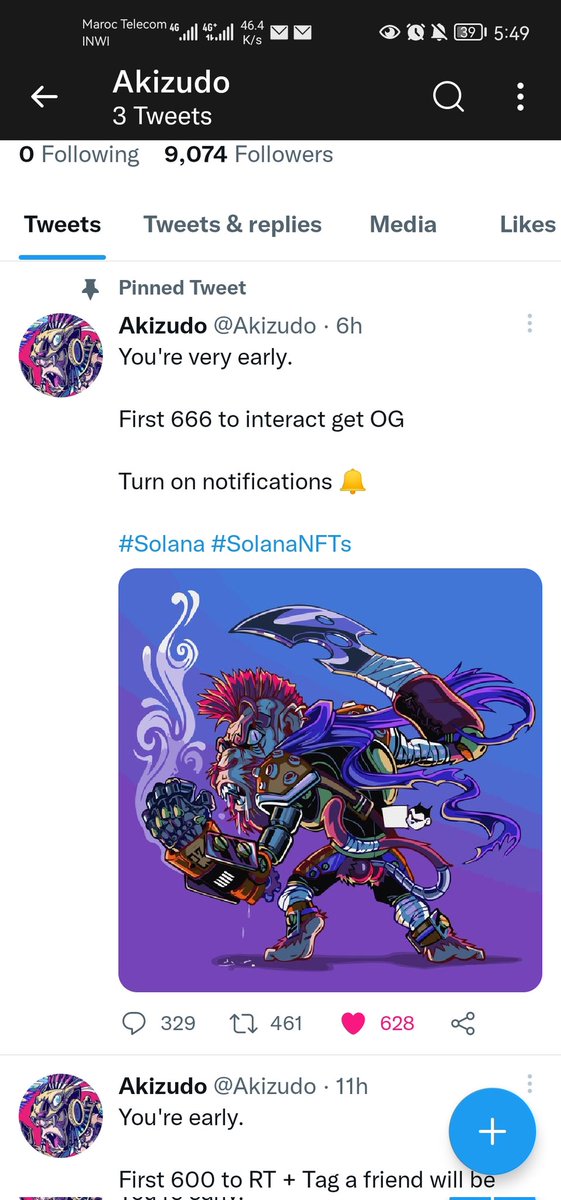Open Akizudo avatar on pinned tweet
561x1200 pixels.
[61, 354]
